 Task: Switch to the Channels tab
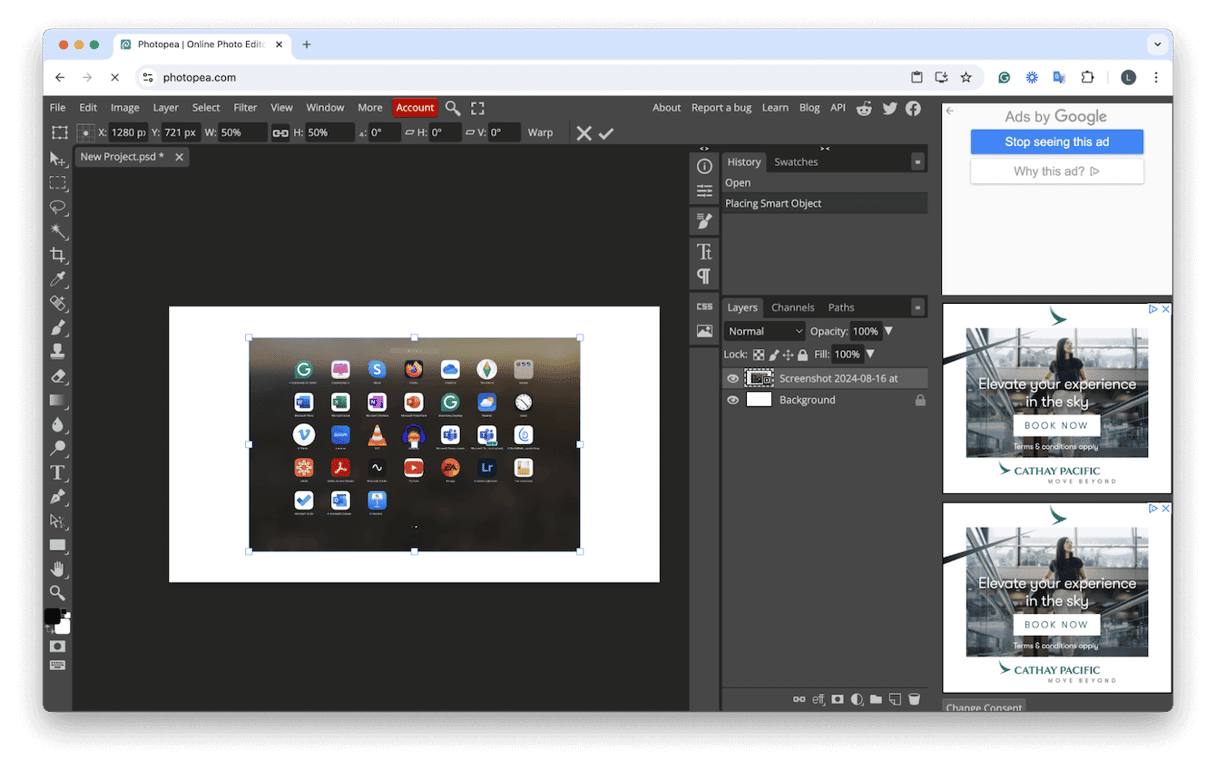(x=792, y=308)
